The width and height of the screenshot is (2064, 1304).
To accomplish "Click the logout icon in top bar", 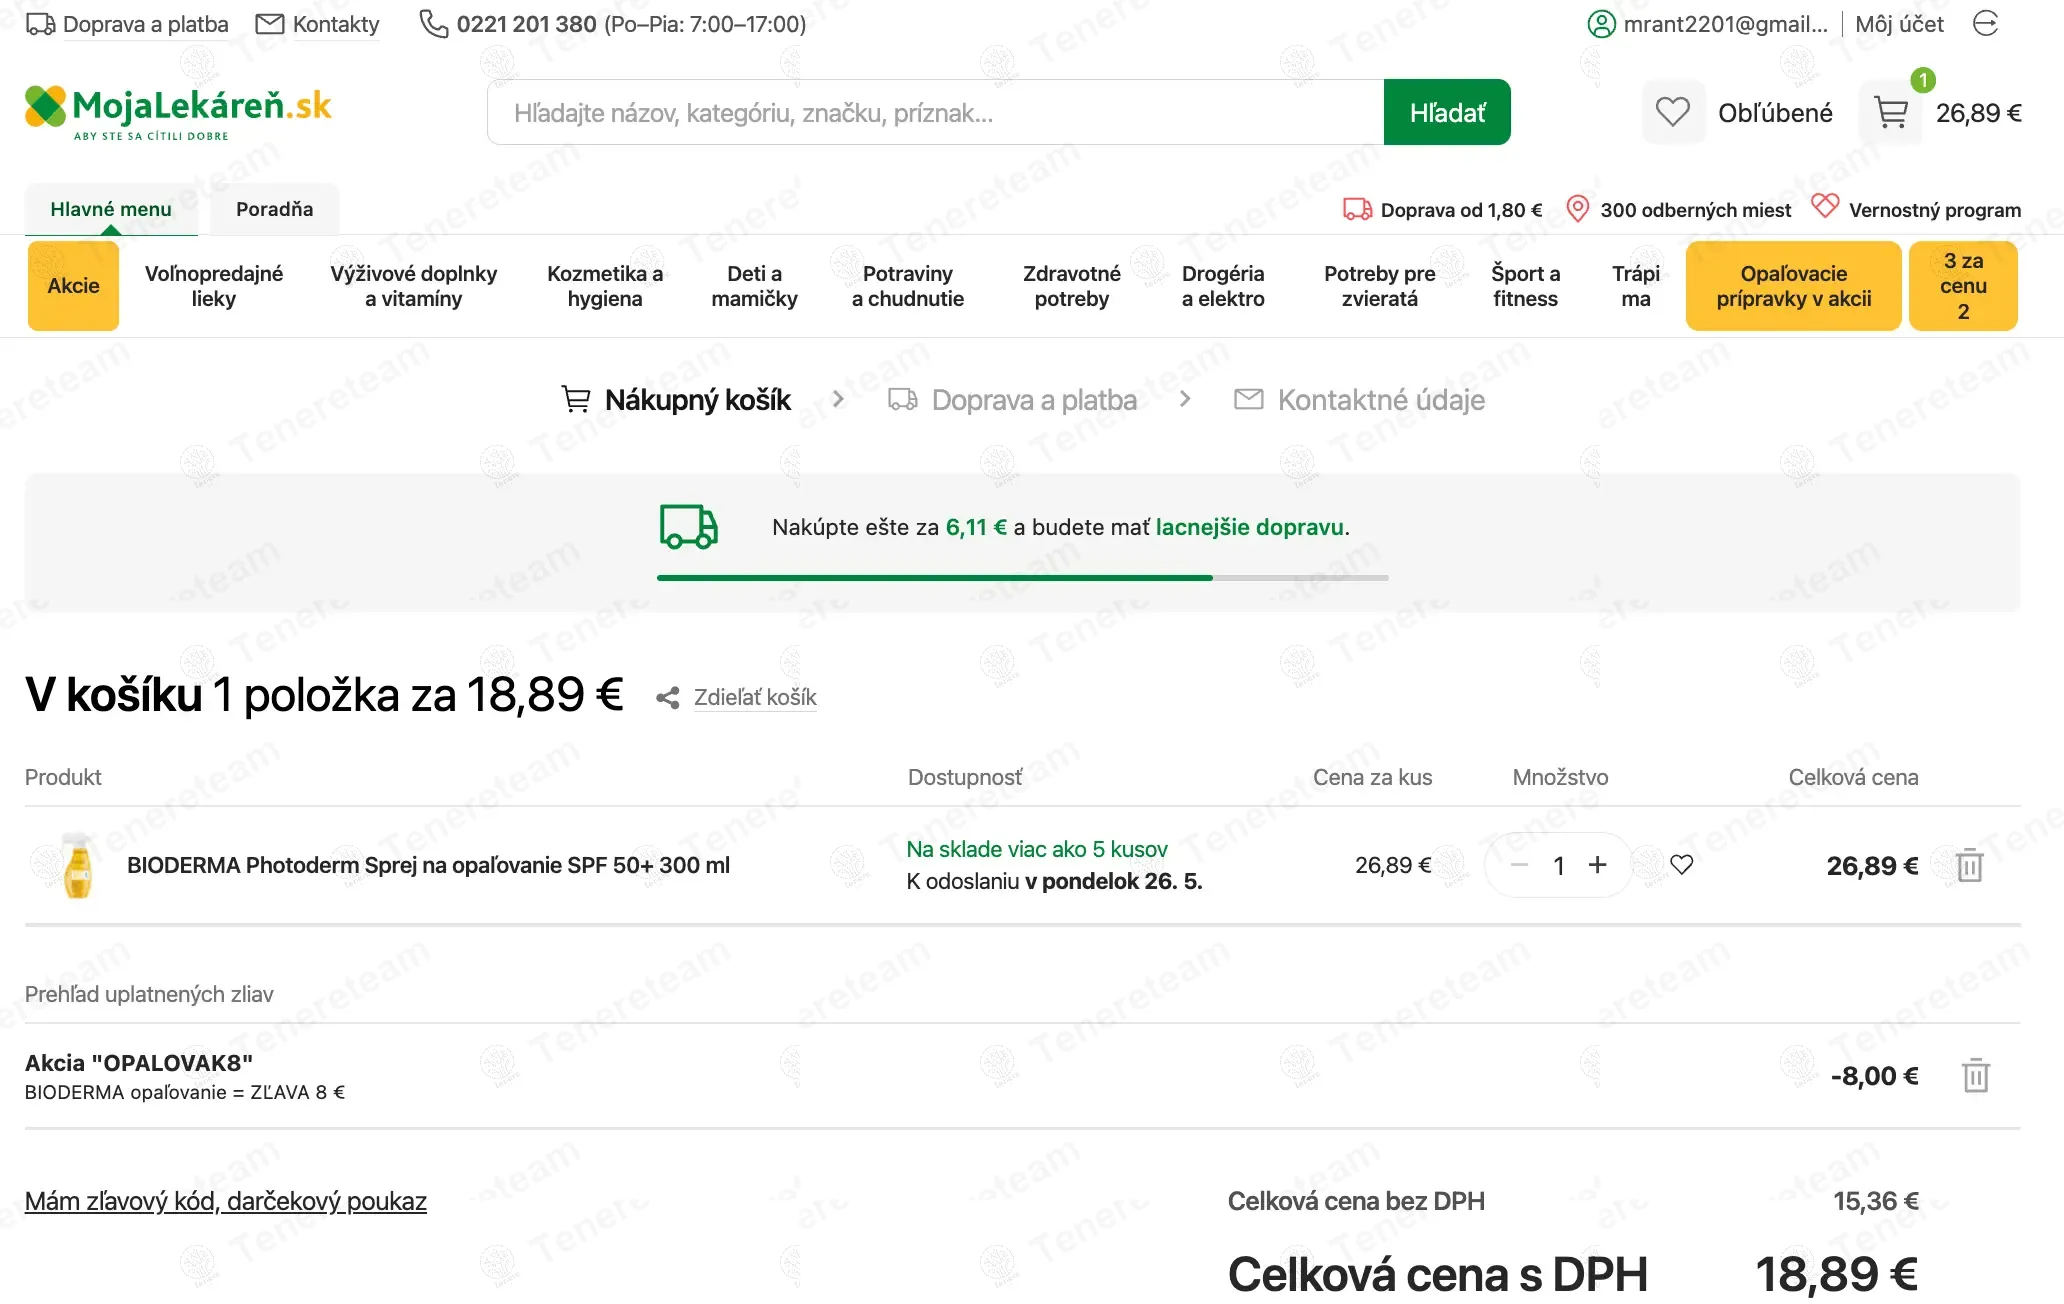I will [1986, 24].
